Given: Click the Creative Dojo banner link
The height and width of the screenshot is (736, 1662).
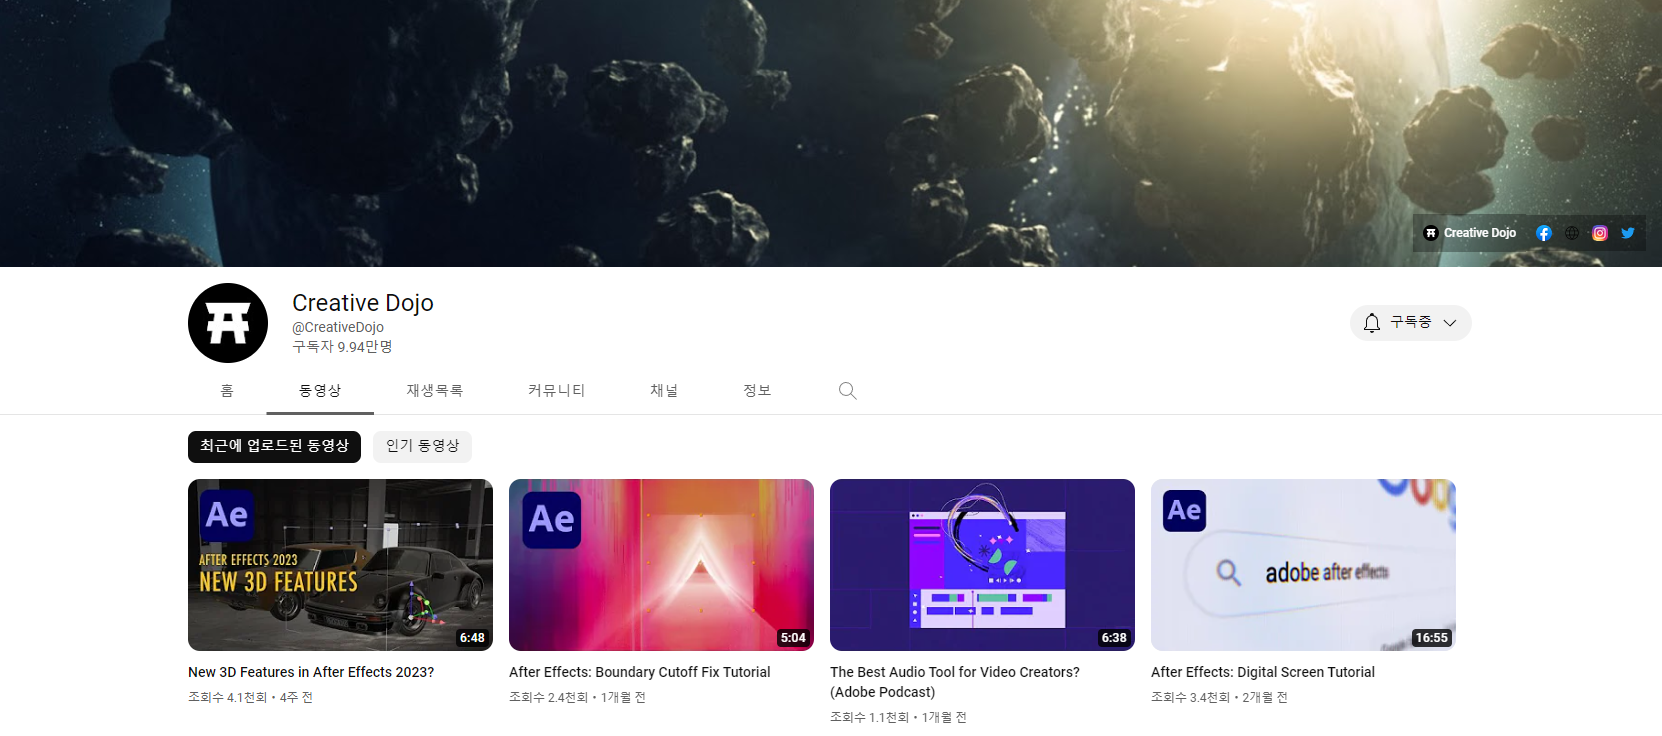Looking at the screenshot, I should 1470,233.
